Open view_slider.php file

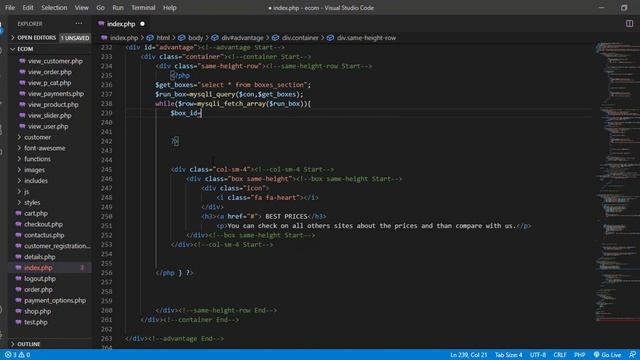coord(49,116)
